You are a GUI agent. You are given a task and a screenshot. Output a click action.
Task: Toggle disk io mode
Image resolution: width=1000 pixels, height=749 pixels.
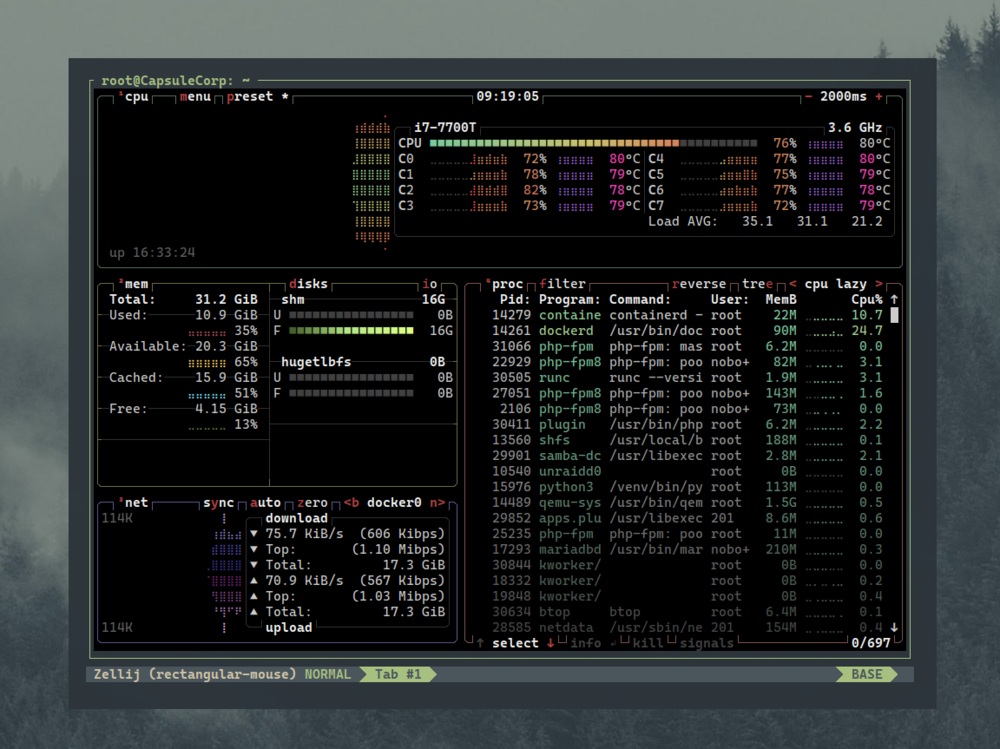pyautogui.click(x=430, y=284)
